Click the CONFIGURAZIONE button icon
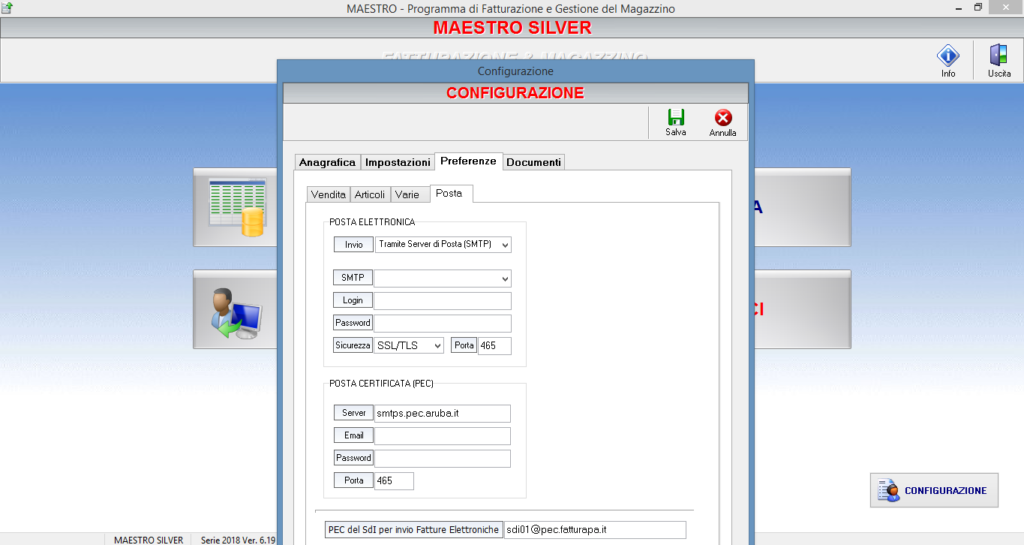The image size is (1024, 545). [889, 491]
